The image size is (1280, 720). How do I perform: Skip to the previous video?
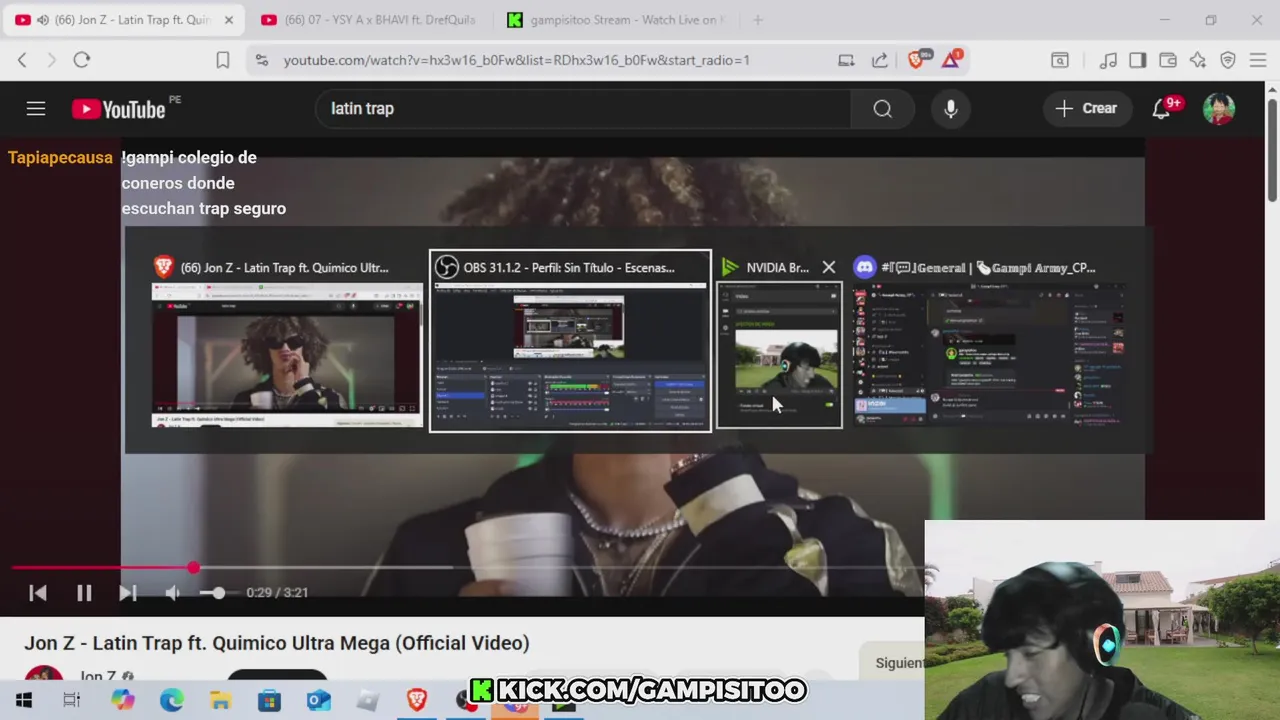tap(38, 593)
